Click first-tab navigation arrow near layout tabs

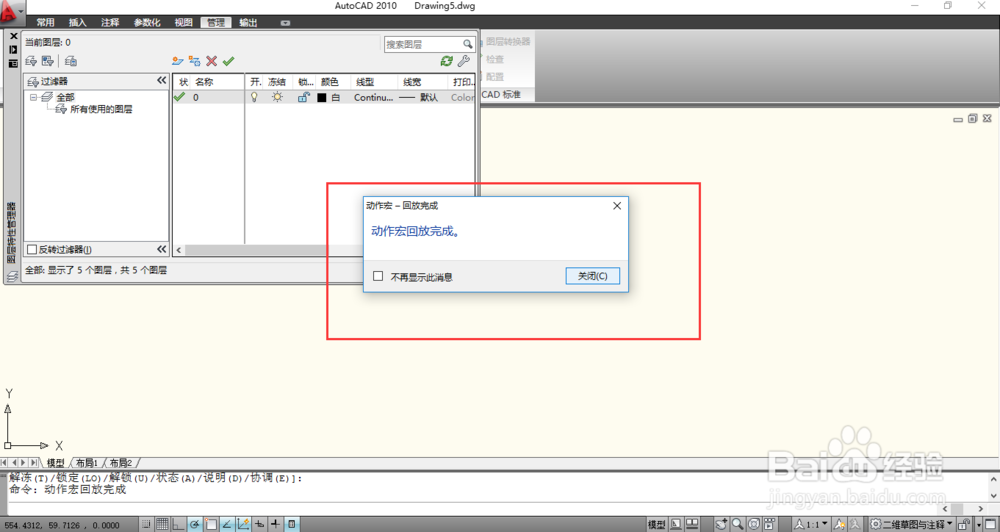point(5,462)
